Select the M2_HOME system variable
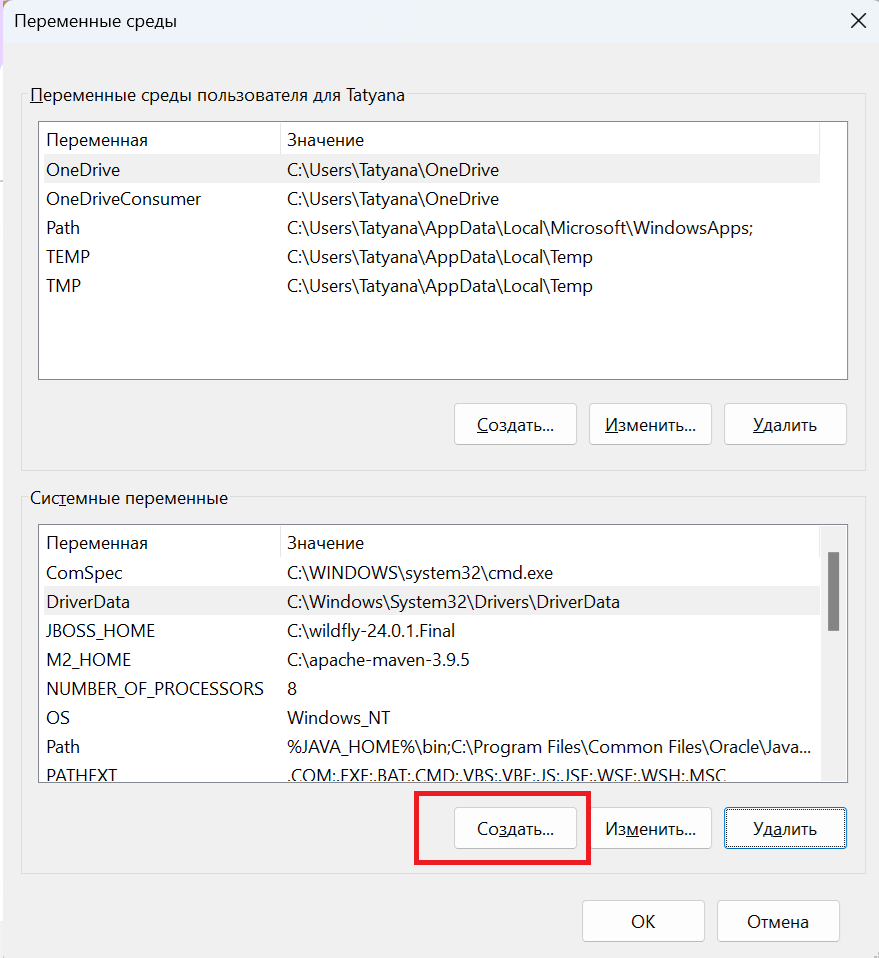Image resolution: width=879 pixels, height=958 pixels. pos(88,660)
